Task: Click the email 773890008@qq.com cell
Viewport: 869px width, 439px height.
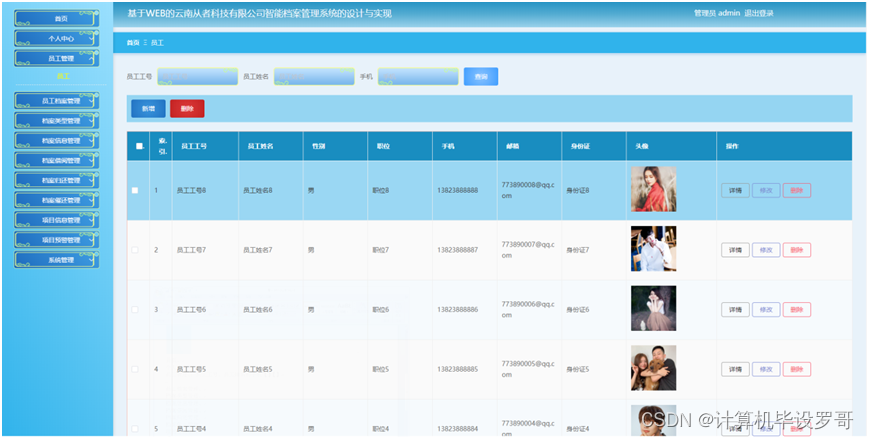Action: coord(528,190)
